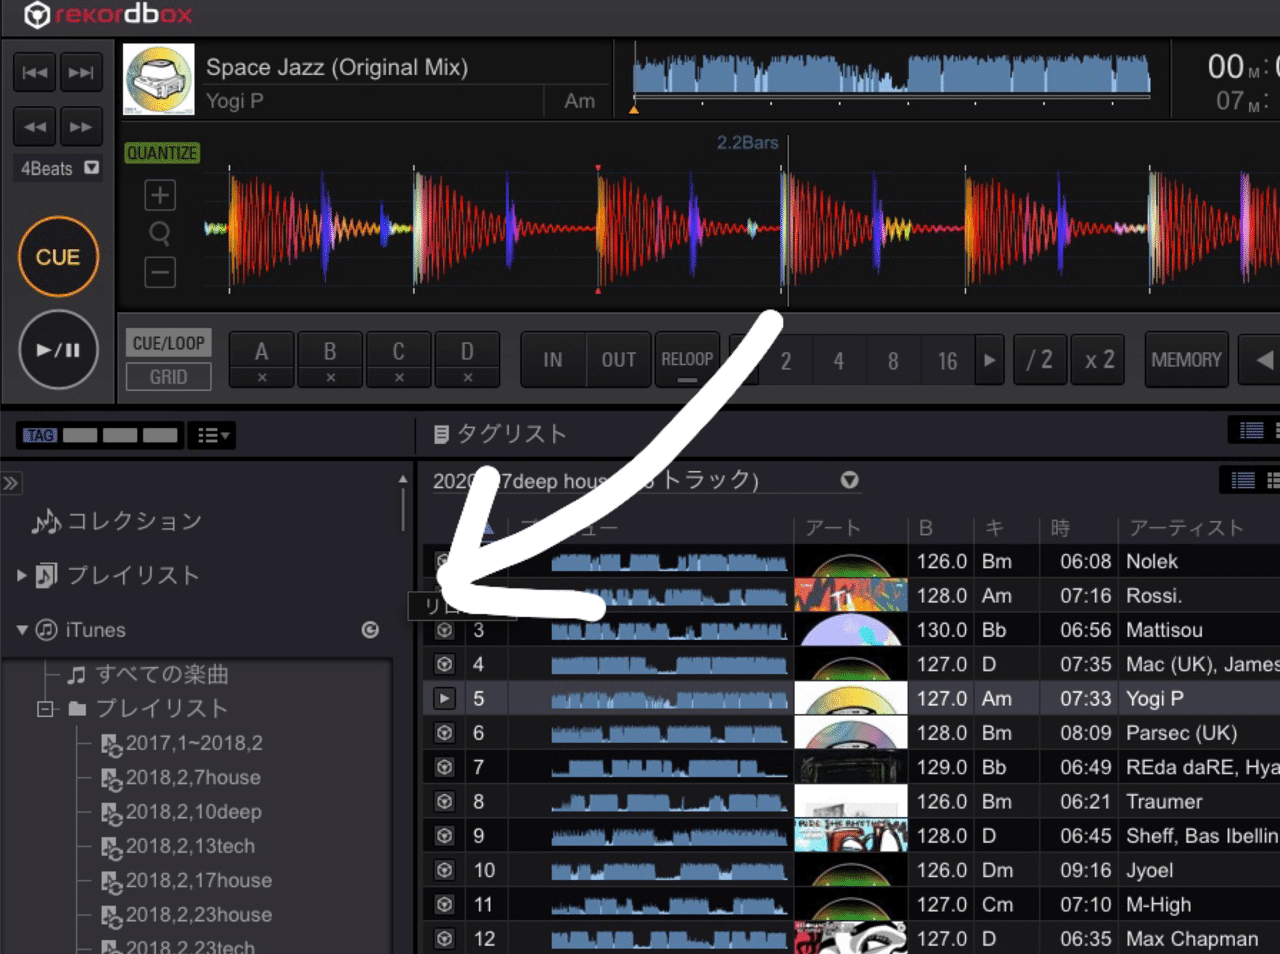Toggle the TAG filter button
1280x954 pixels.
point(40,435)
